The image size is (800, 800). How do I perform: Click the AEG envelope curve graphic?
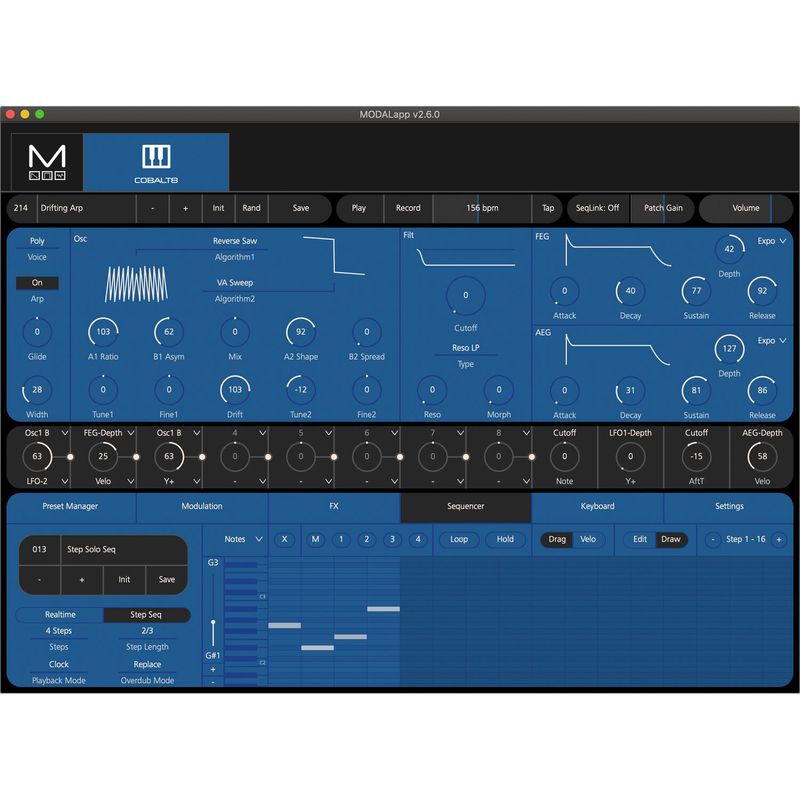[618, 348]
